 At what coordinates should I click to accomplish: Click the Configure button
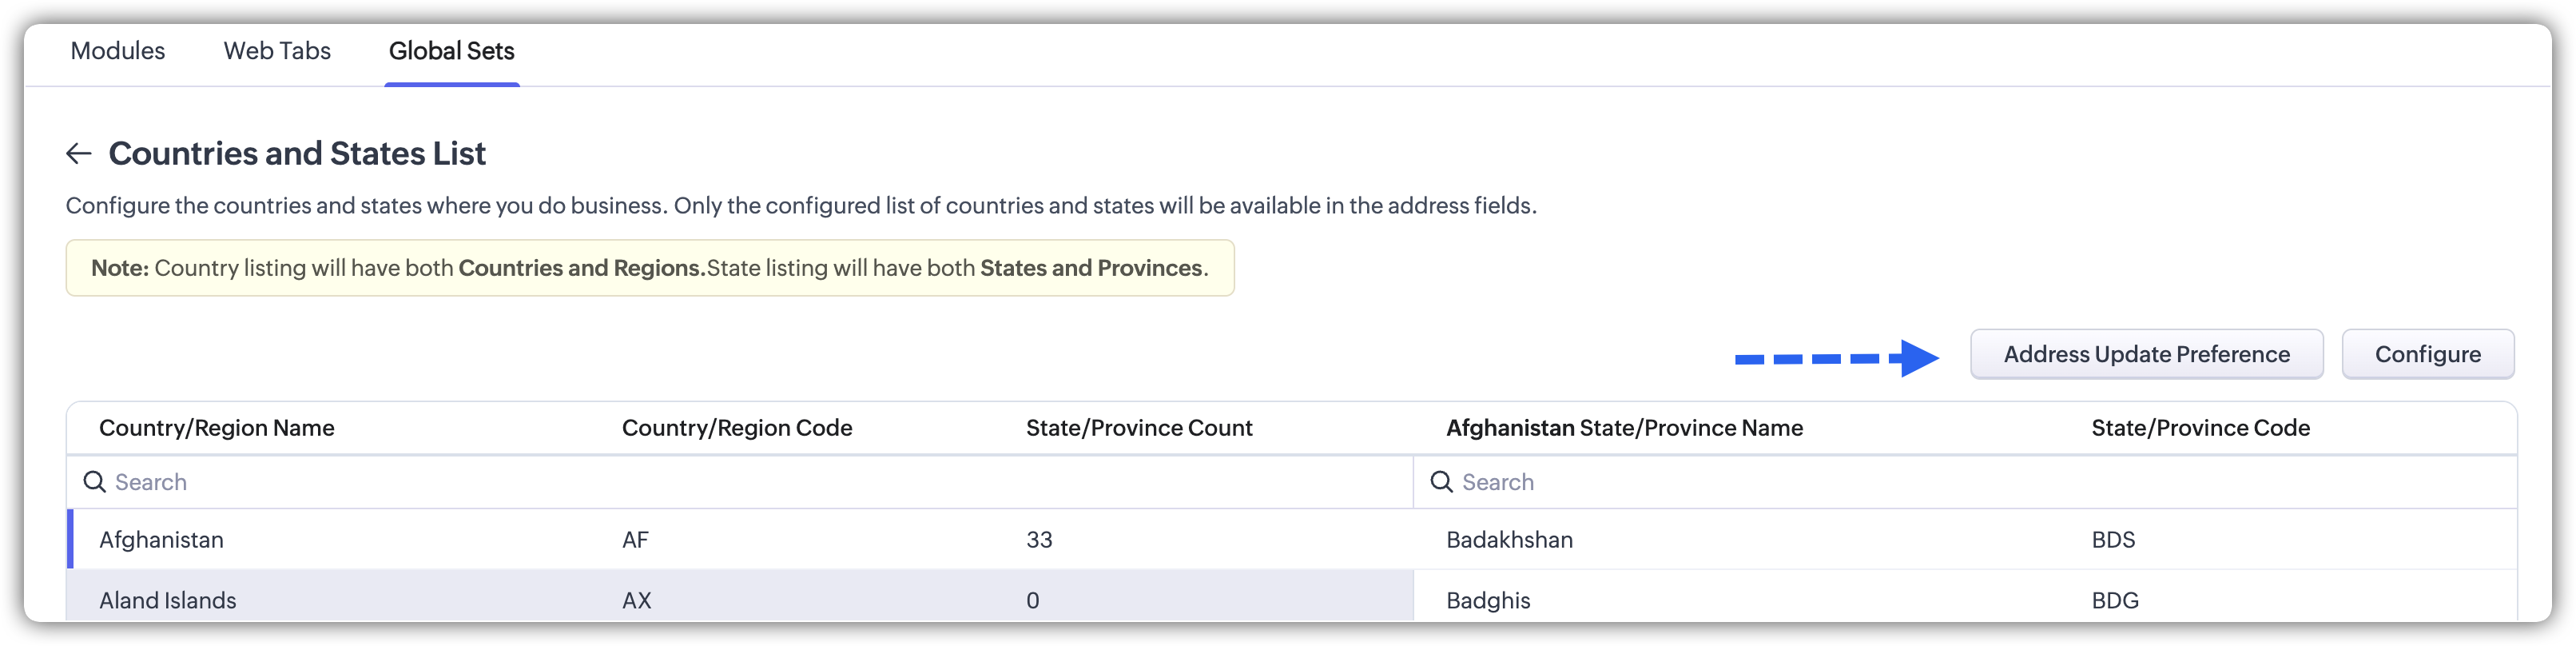(2427, 354)
